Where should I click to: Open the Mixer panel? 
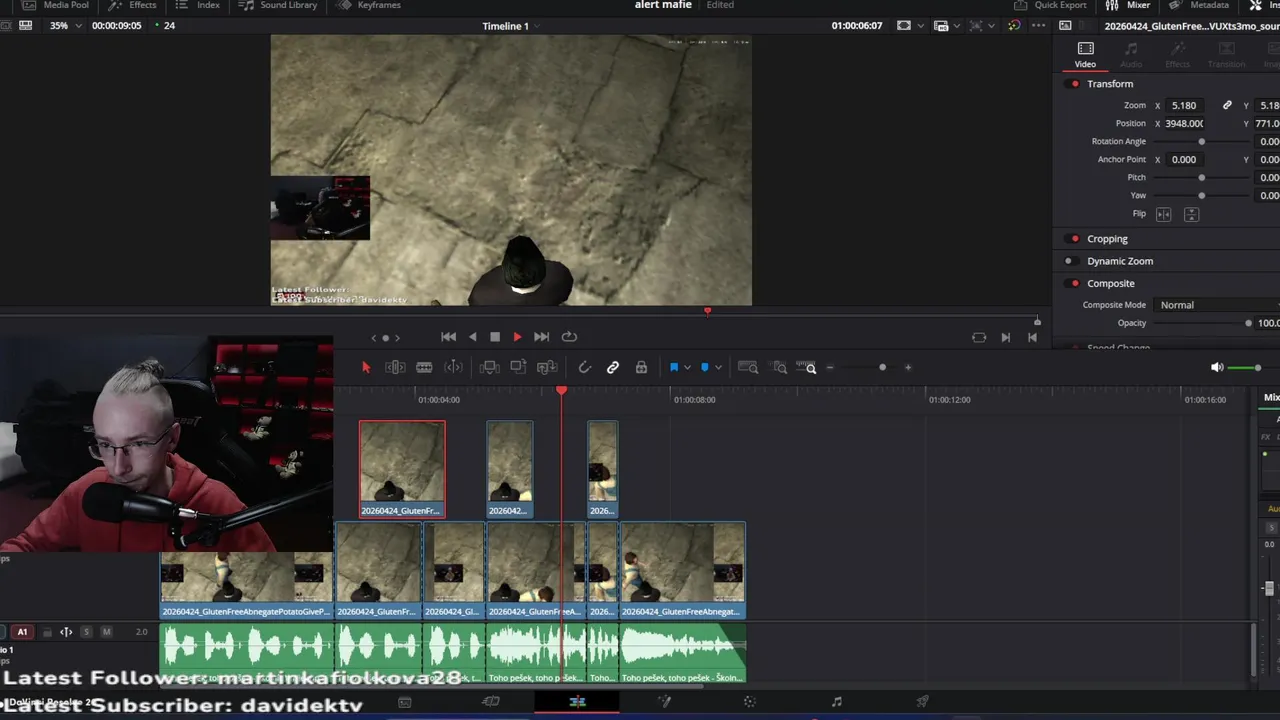point(1129,5)
